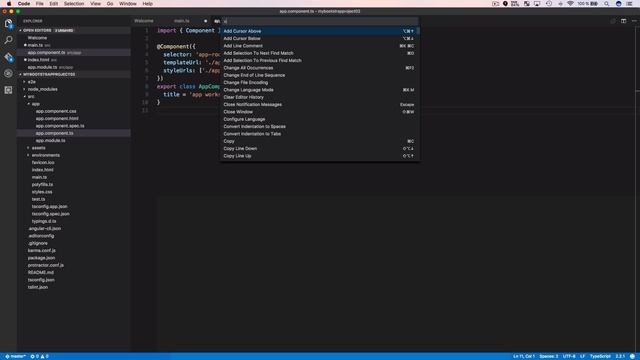Choose Convert Indentation to Spaces

(320, 127)
